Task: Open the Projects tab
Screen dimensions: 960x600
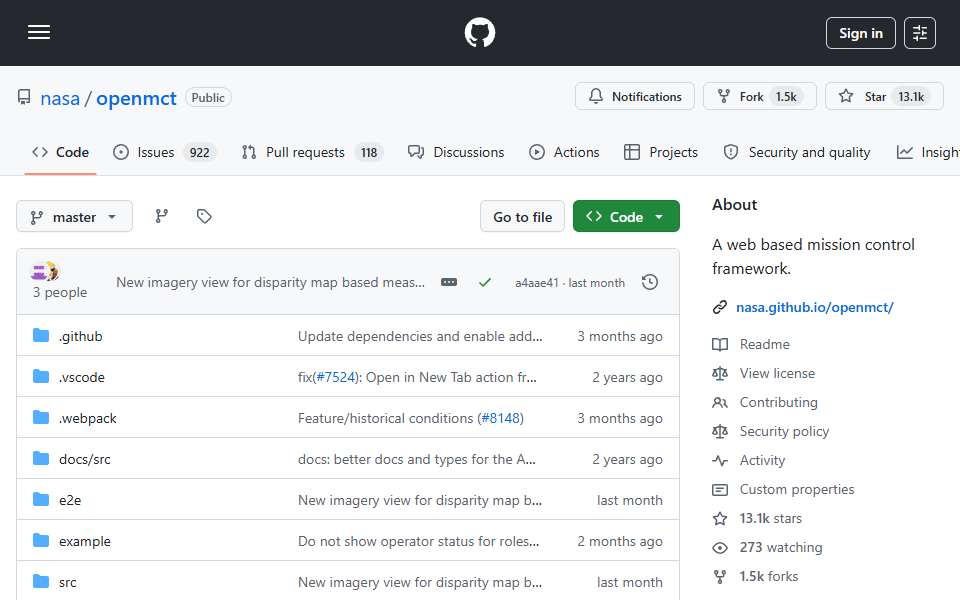Action: click(x=661, y=152)
